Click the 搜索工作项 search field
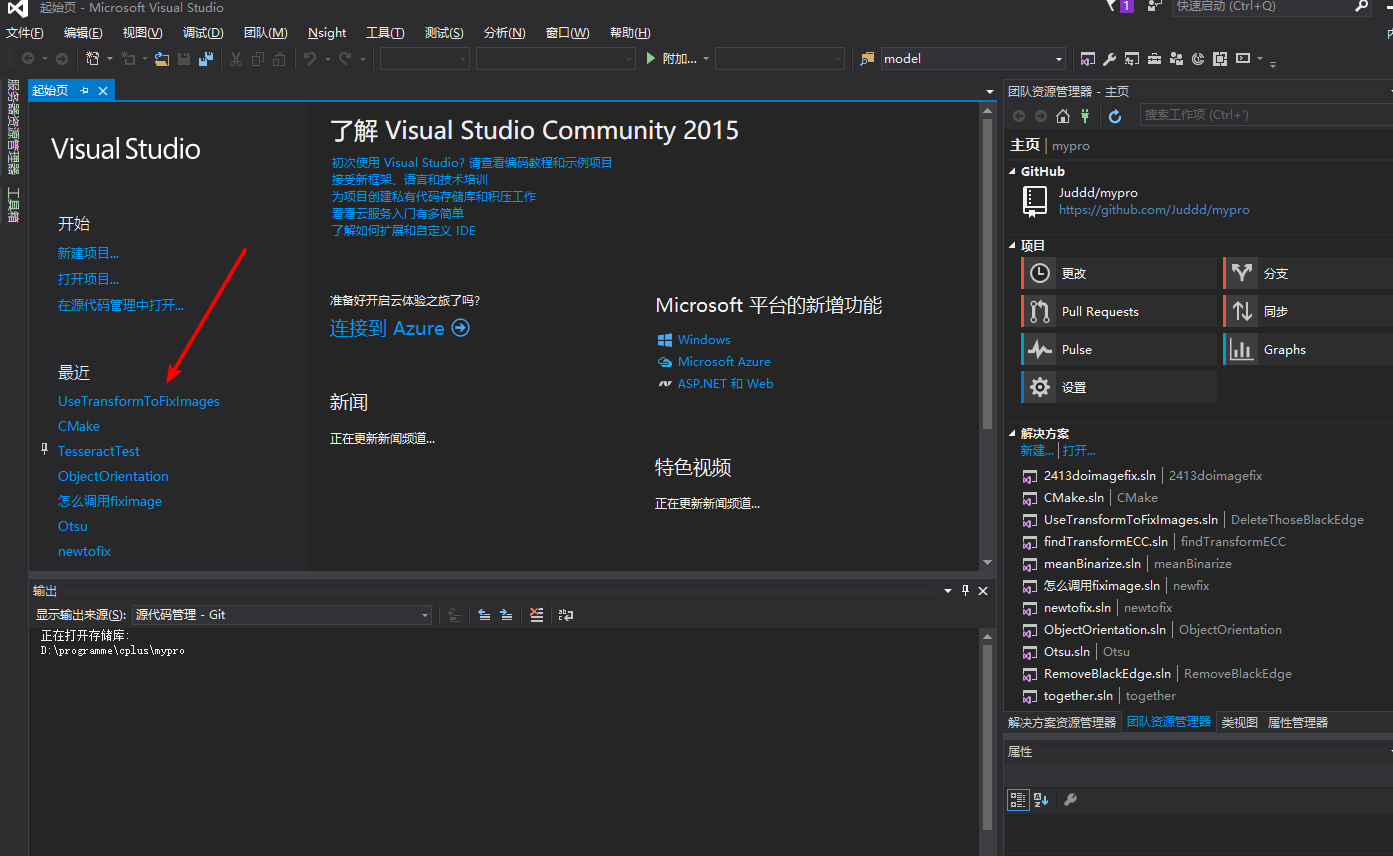The height and width of the screenshot is (856, 1393). pos(1264,115)
